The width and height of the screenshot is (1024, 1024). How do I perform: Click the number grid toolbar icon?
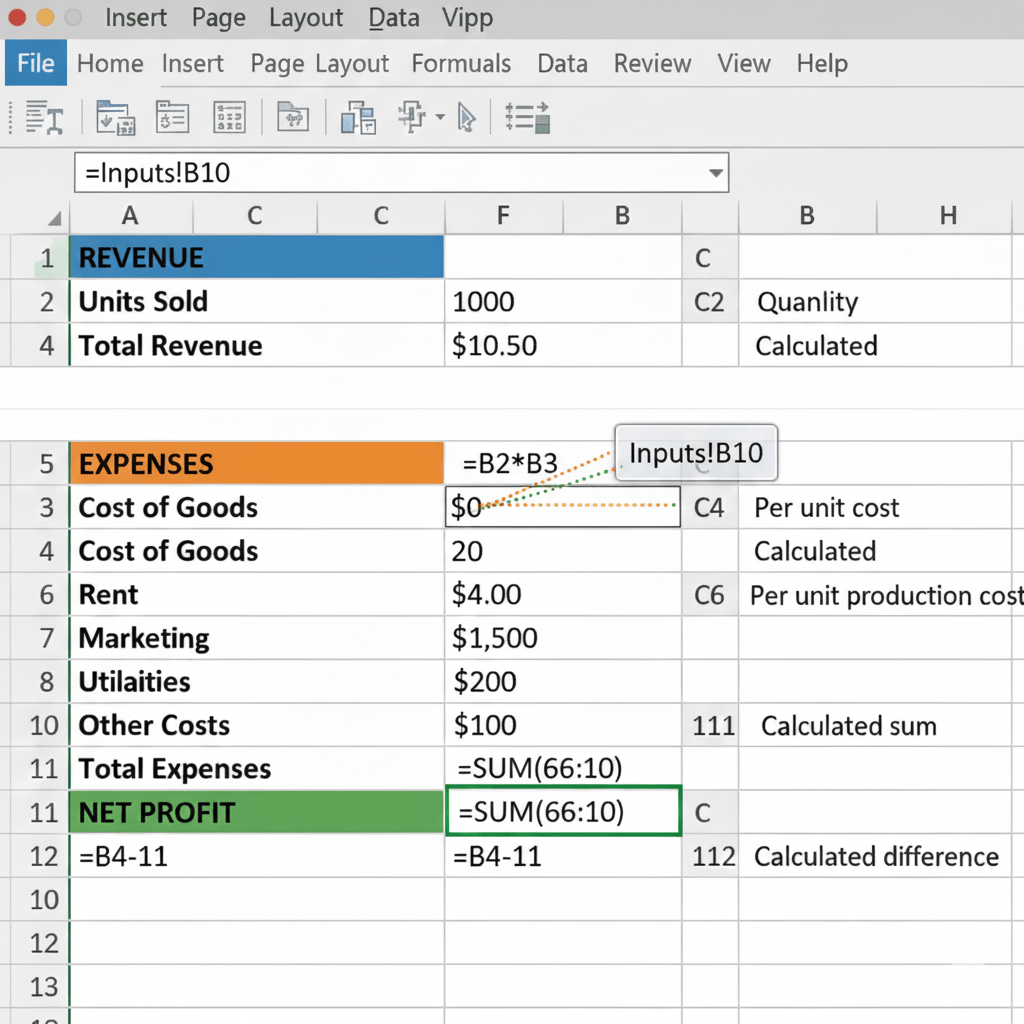pyautogui.click(x=229, y=117)
